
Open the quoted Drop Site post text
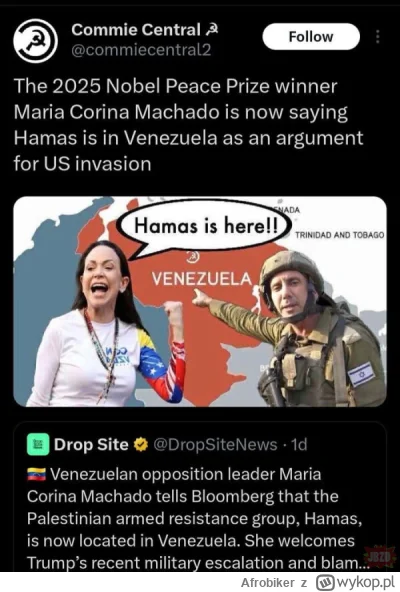(x=195, y=518)
